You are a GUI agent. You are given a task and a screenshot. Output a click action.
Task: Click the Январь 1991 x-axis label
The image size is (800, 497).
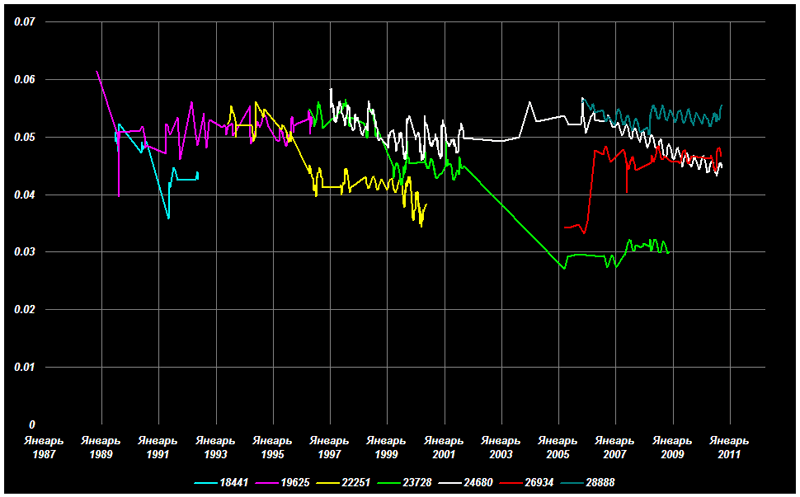coord(157,447)
